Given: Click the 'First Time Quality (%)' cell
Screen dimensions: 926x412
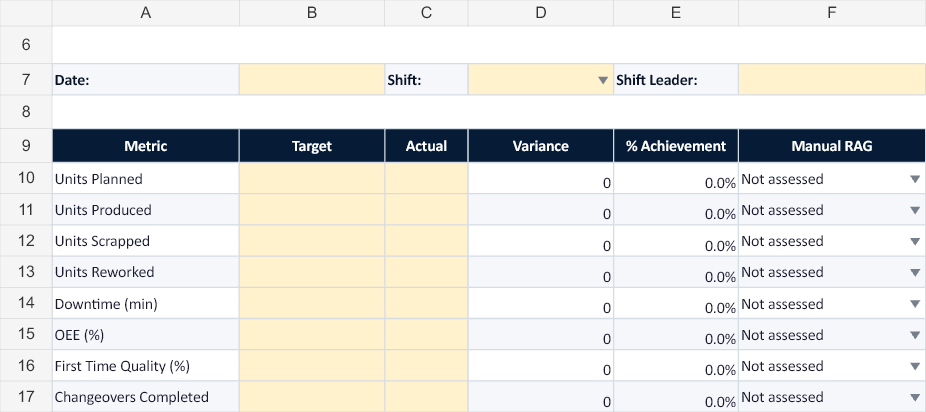Looking at the screenshot, I should [x=145, y=366].
